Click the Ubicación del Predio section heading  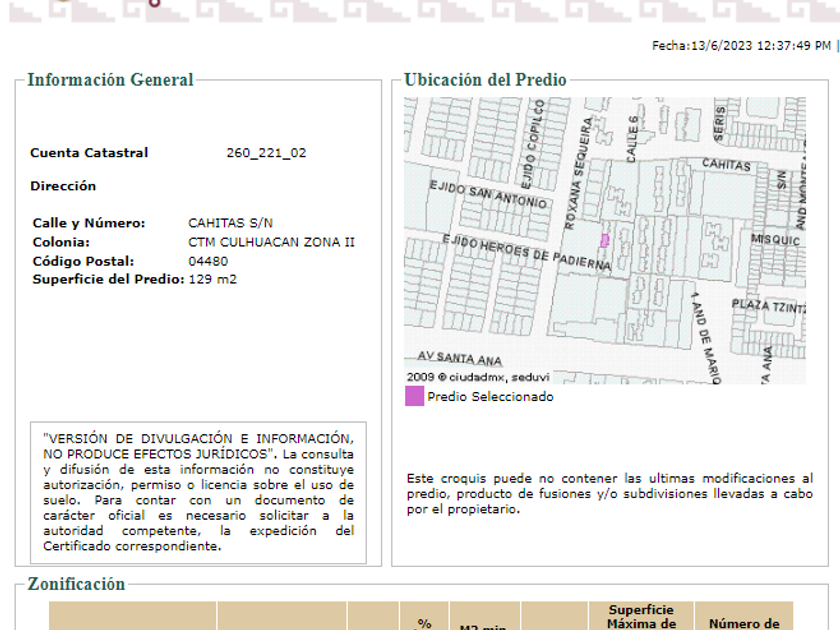pos(485,80)
